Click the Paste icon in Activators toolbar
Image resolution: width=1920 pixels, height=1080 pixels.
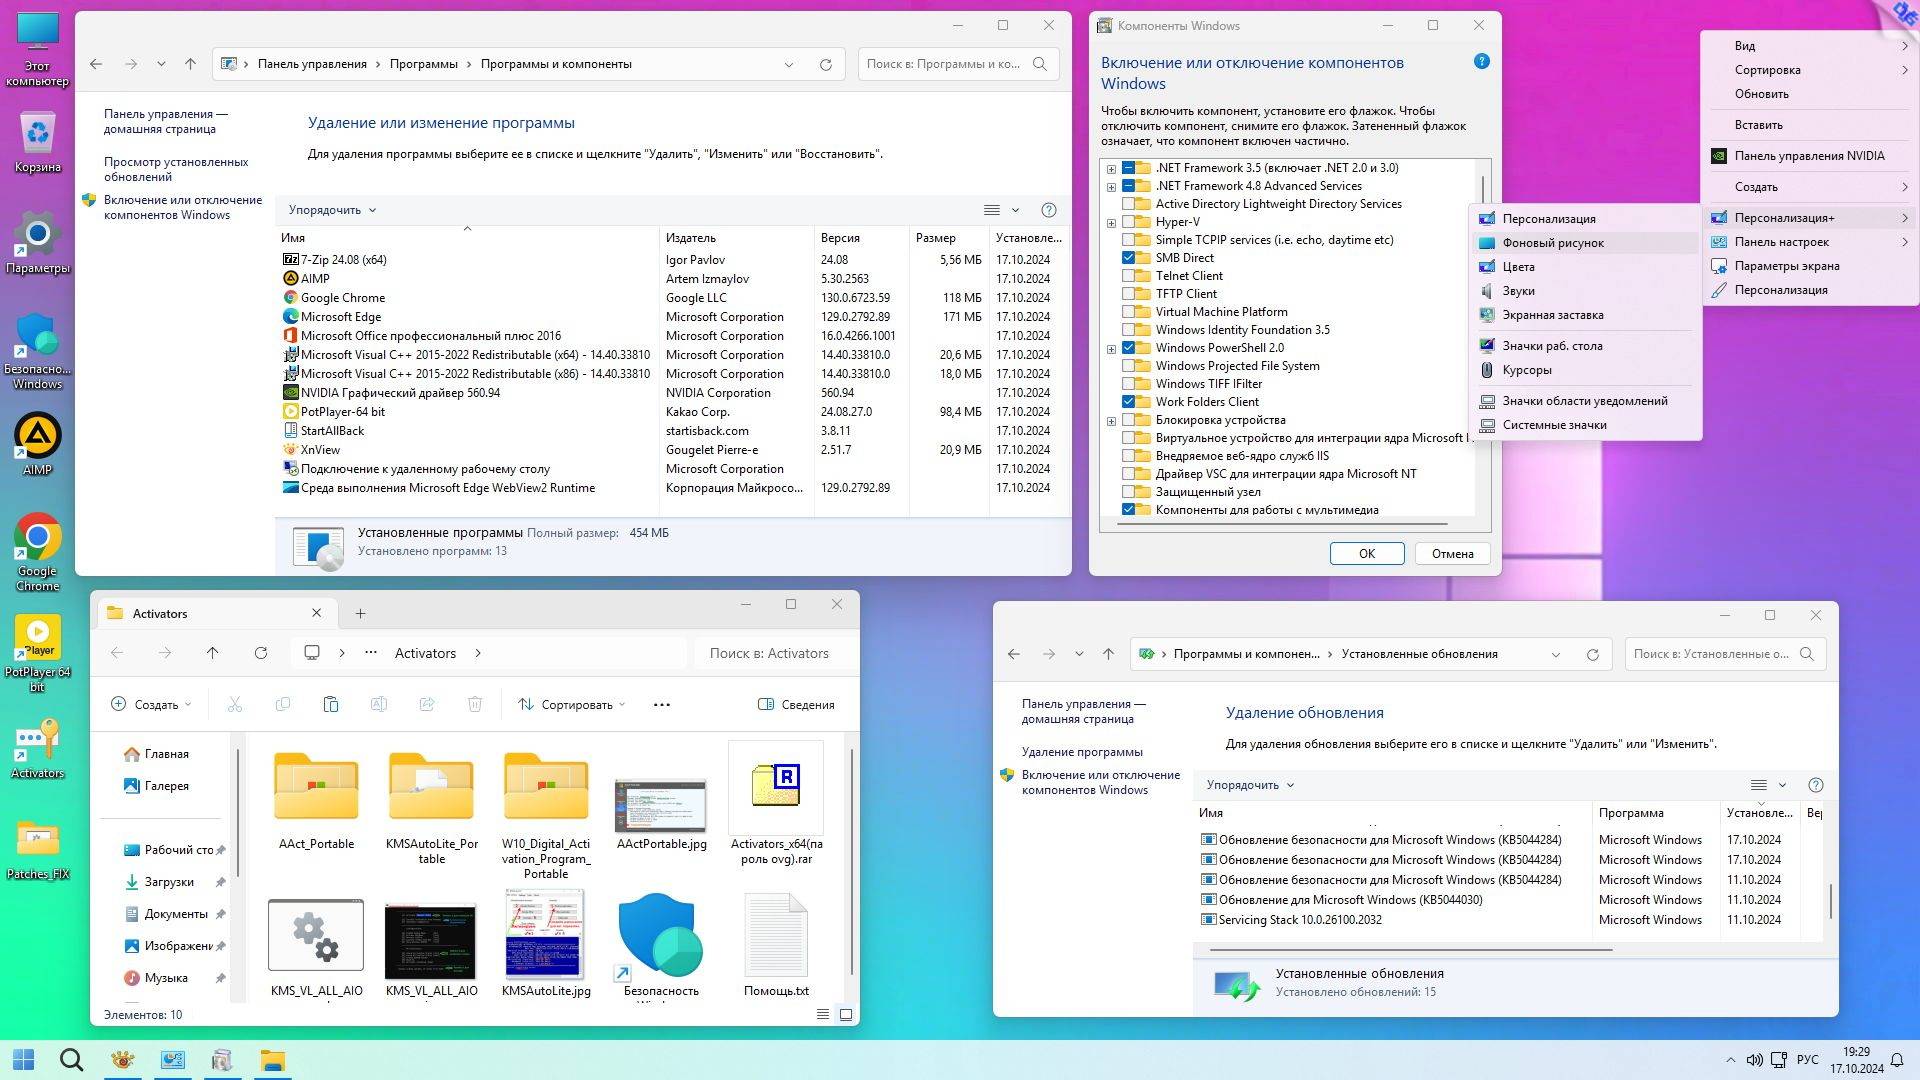tap(331, 705)
